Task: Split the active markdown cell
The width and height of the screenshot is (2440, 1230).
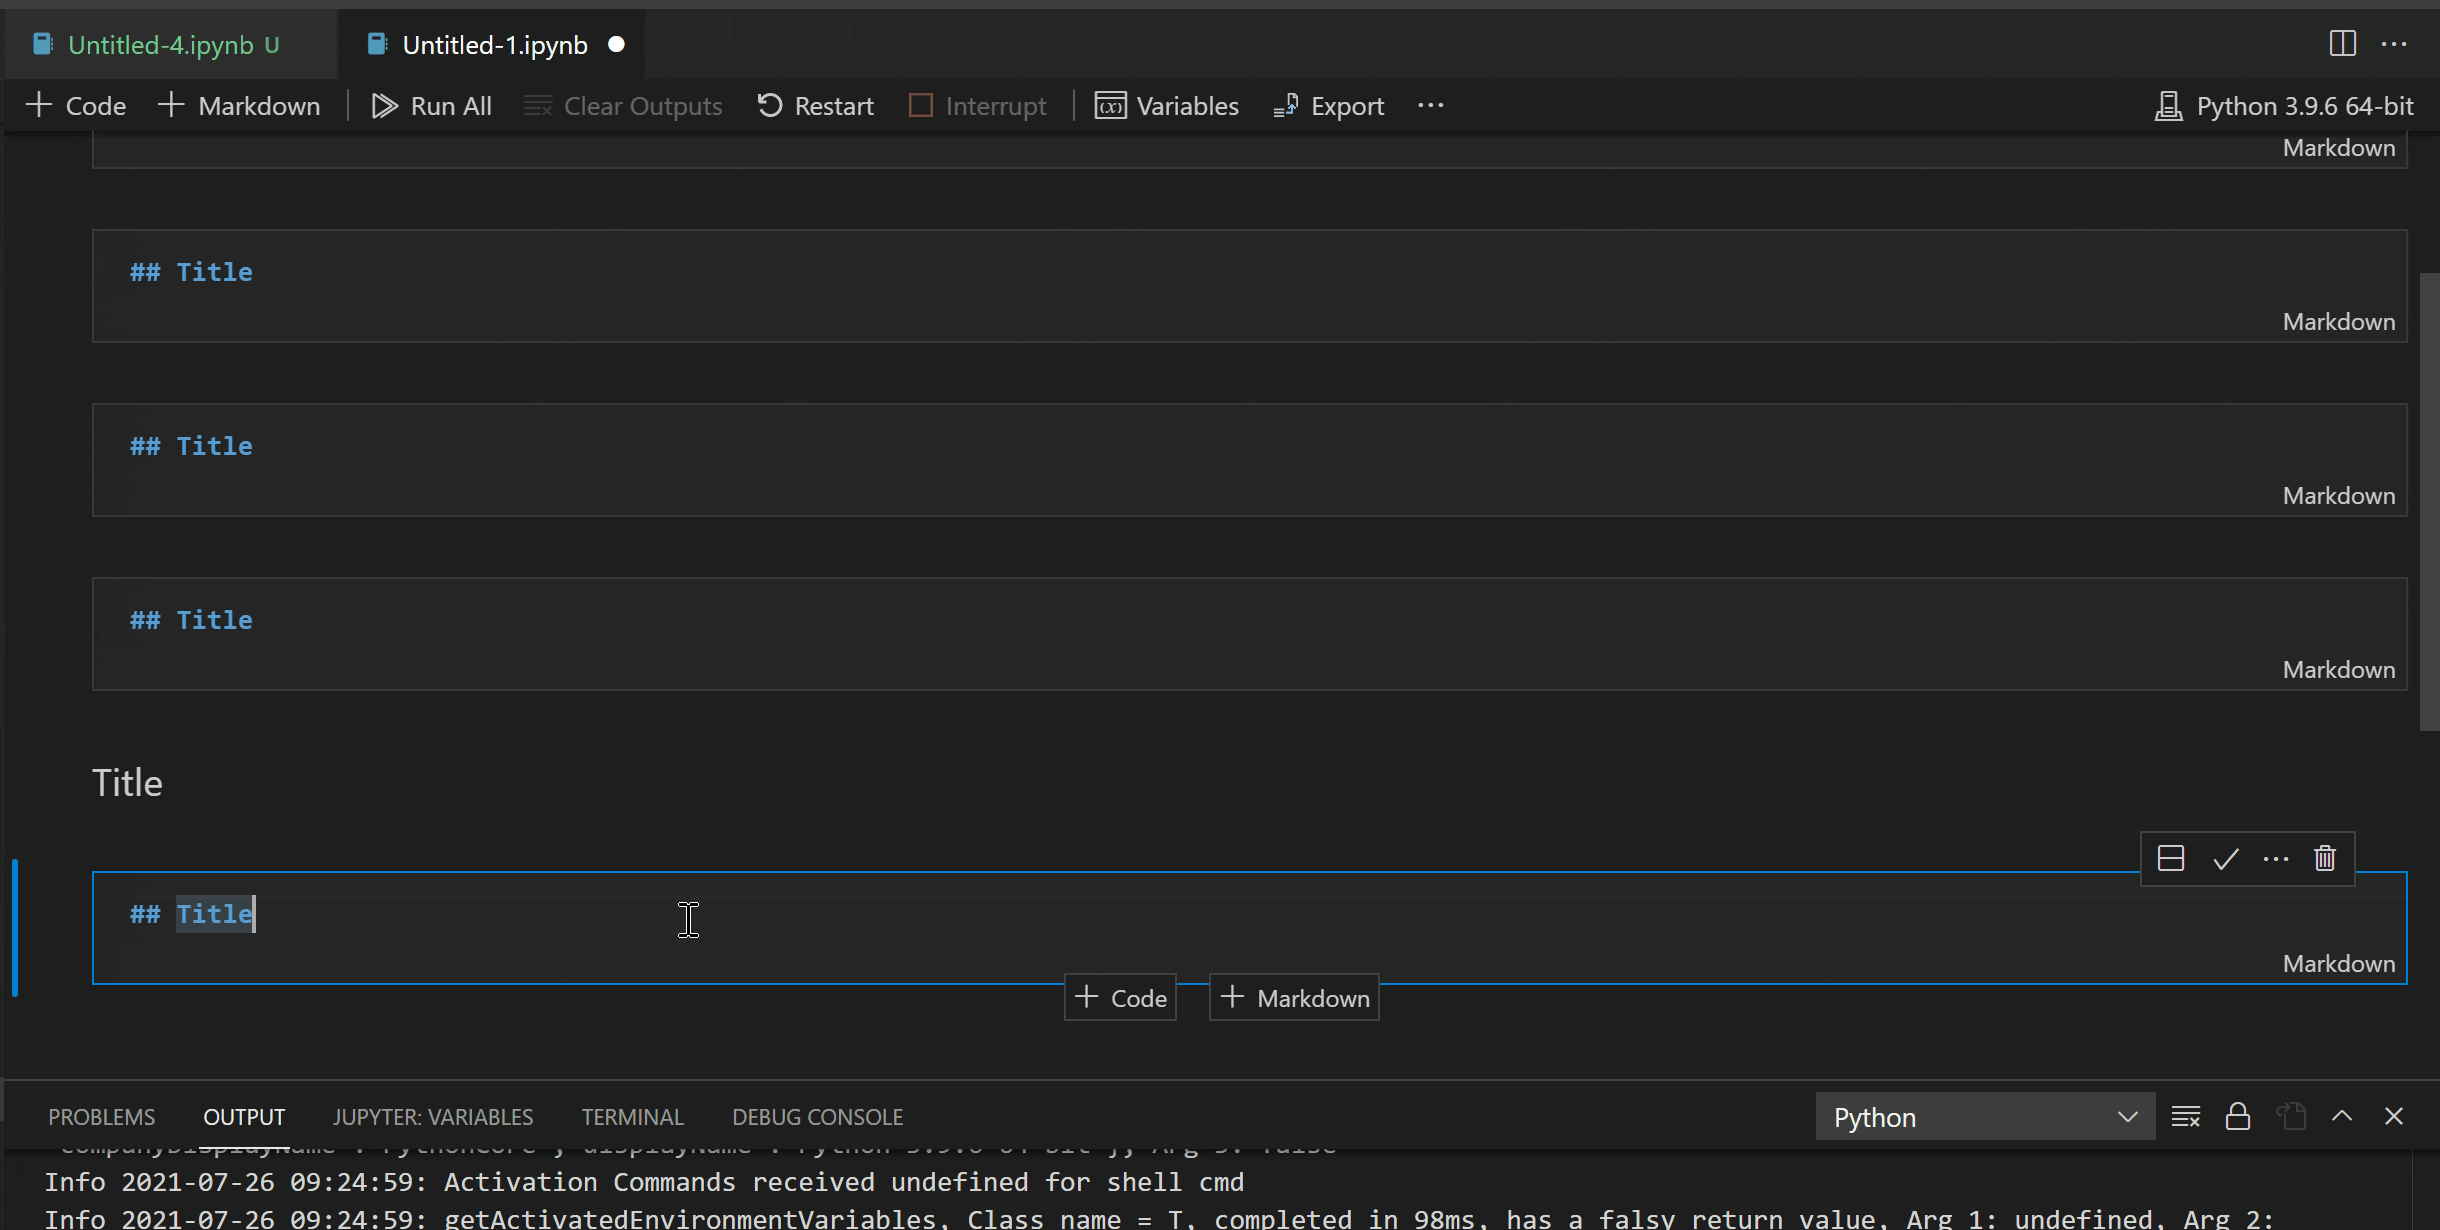Action: pos(2170,858)
